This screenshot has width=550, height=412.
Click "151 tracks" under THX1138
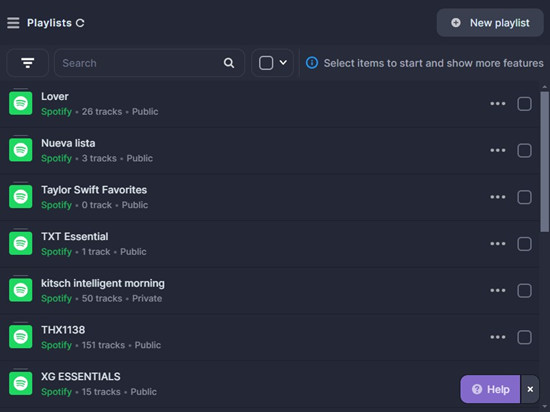click(x=103, y=345)
